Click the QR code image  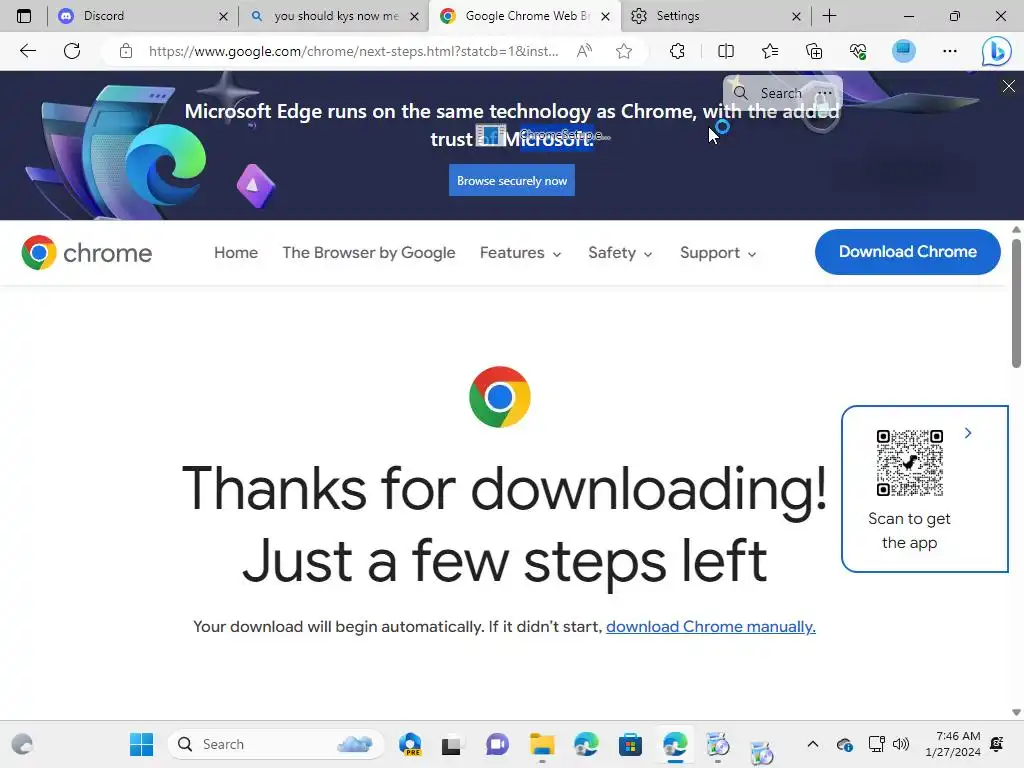[909, 462]
